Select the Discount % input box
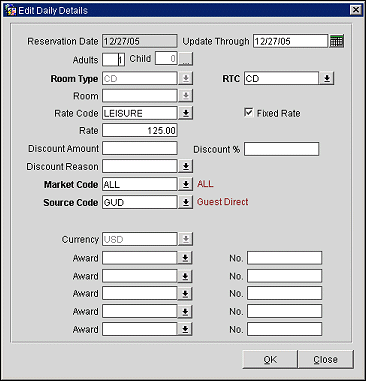This screenshot has height=381, width=366. pyautogui.click(x=281, y=149)
